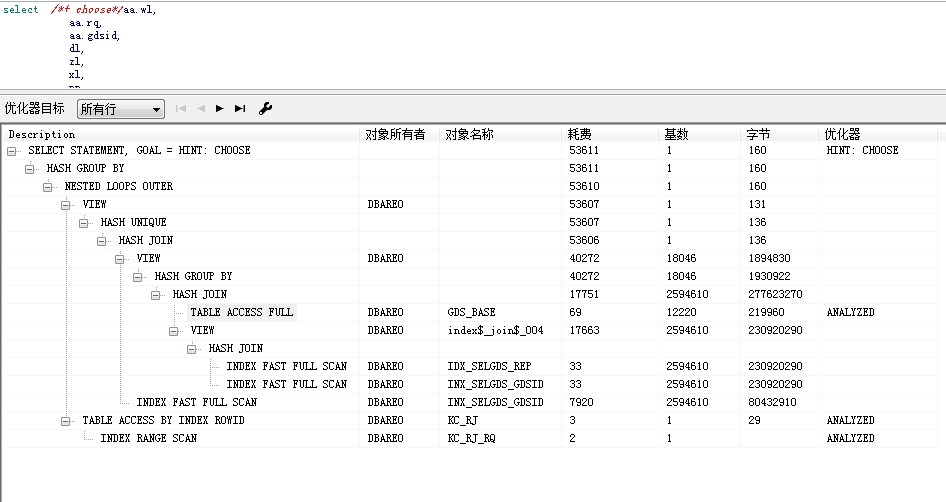Image resolution: width=946 pixels, height=502 pixels.
Task: Collapse the VIEW index$_join$_004 node
Action: [174, 331]
